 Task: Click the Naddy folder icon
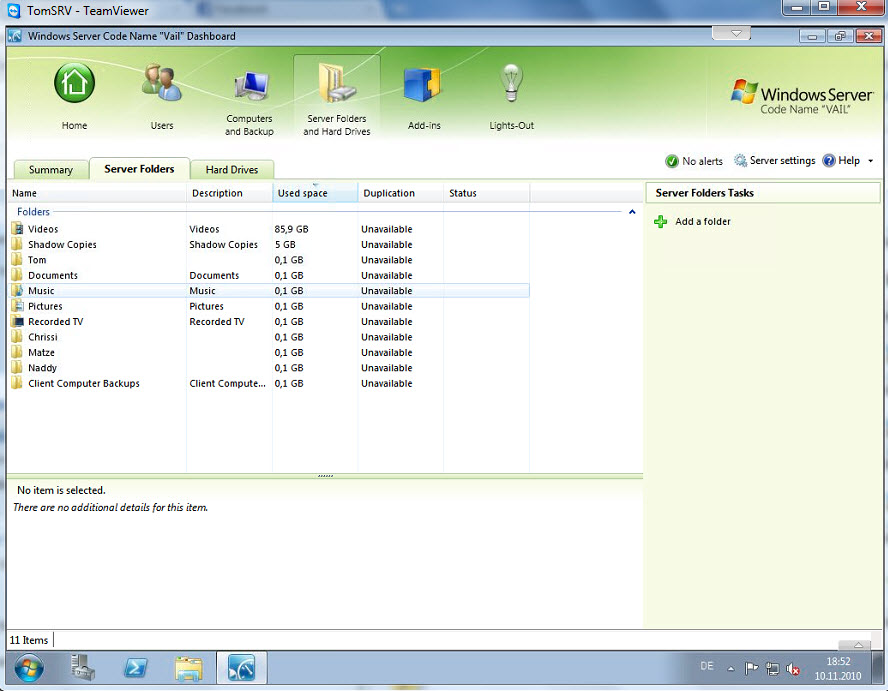pos(18,368)
